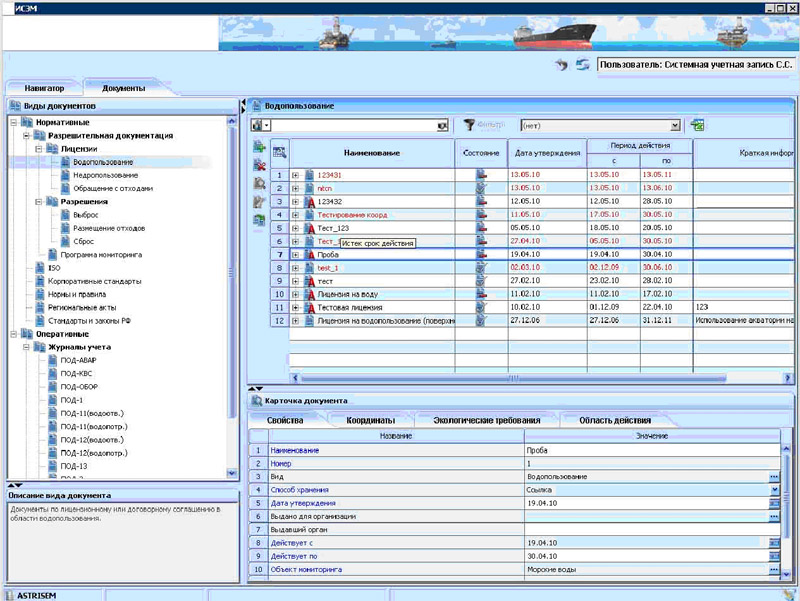Open the Область действия tab

615,420
